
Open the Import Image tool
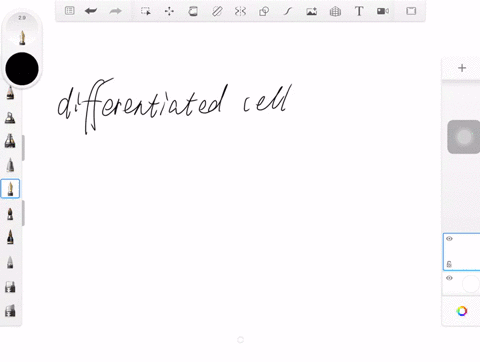(311, 11)
